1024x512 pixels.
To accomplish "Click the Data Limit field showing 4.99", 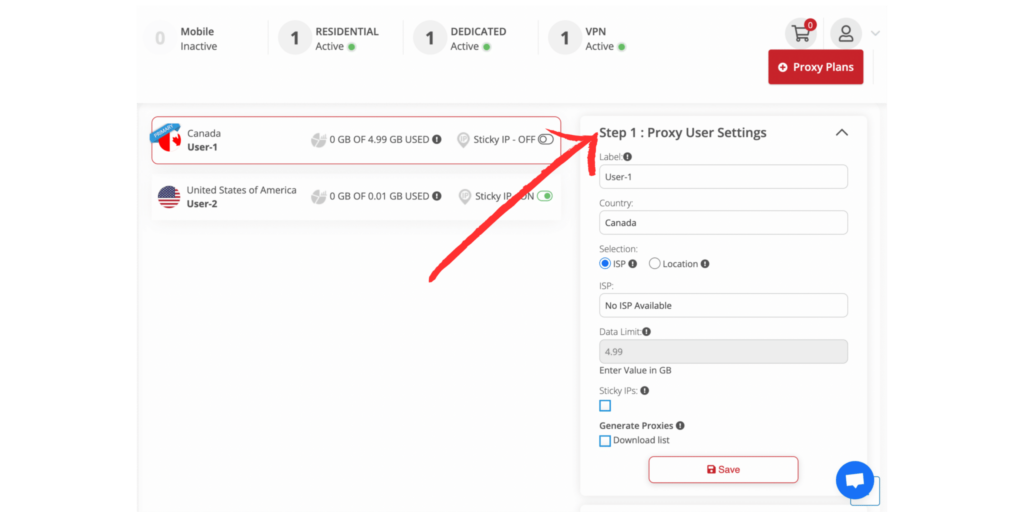I will tap(724, 351).
